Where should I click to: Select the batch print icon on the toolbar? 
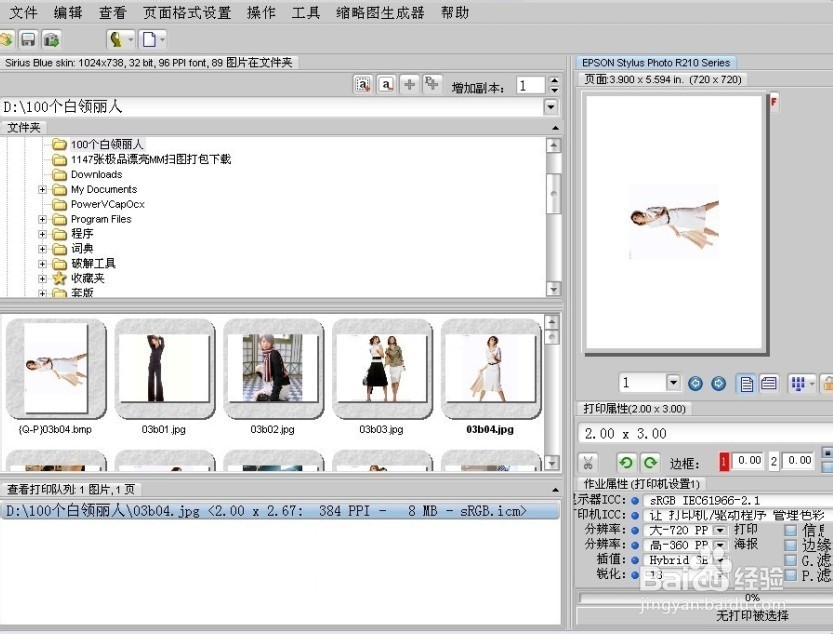click(x=51, y=38)
